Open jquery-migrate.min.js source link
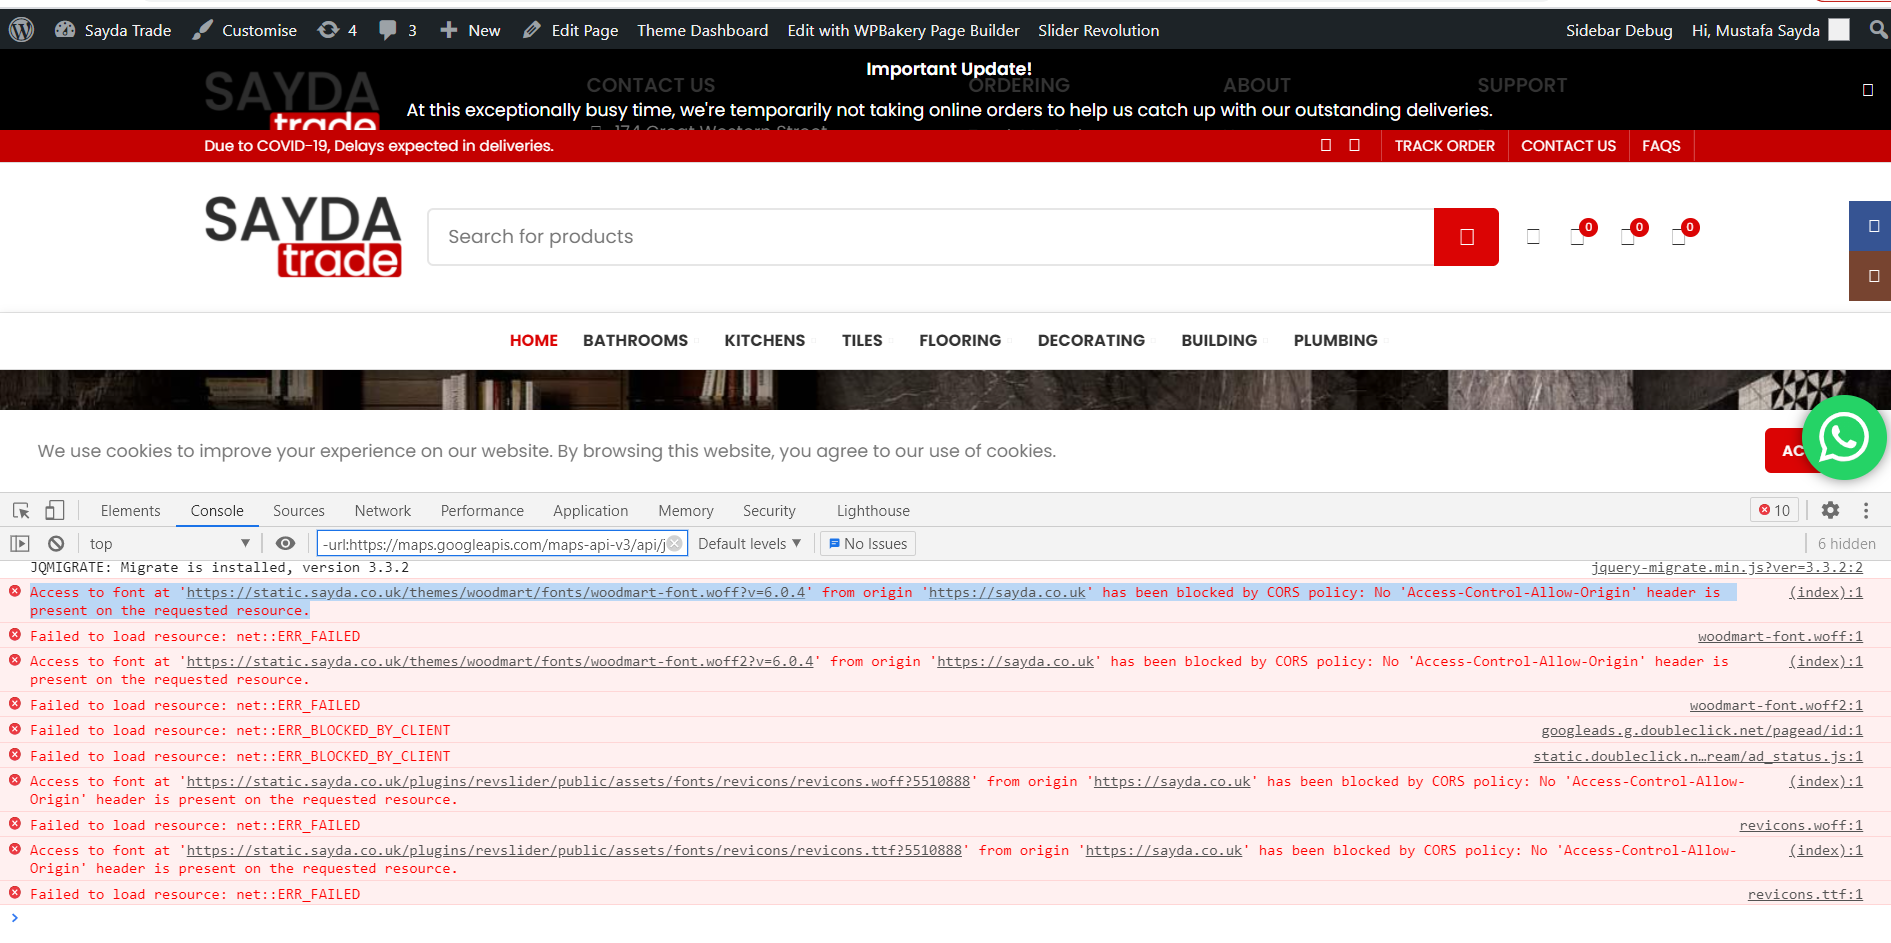1891x943 pixels. click(1727, 568)
